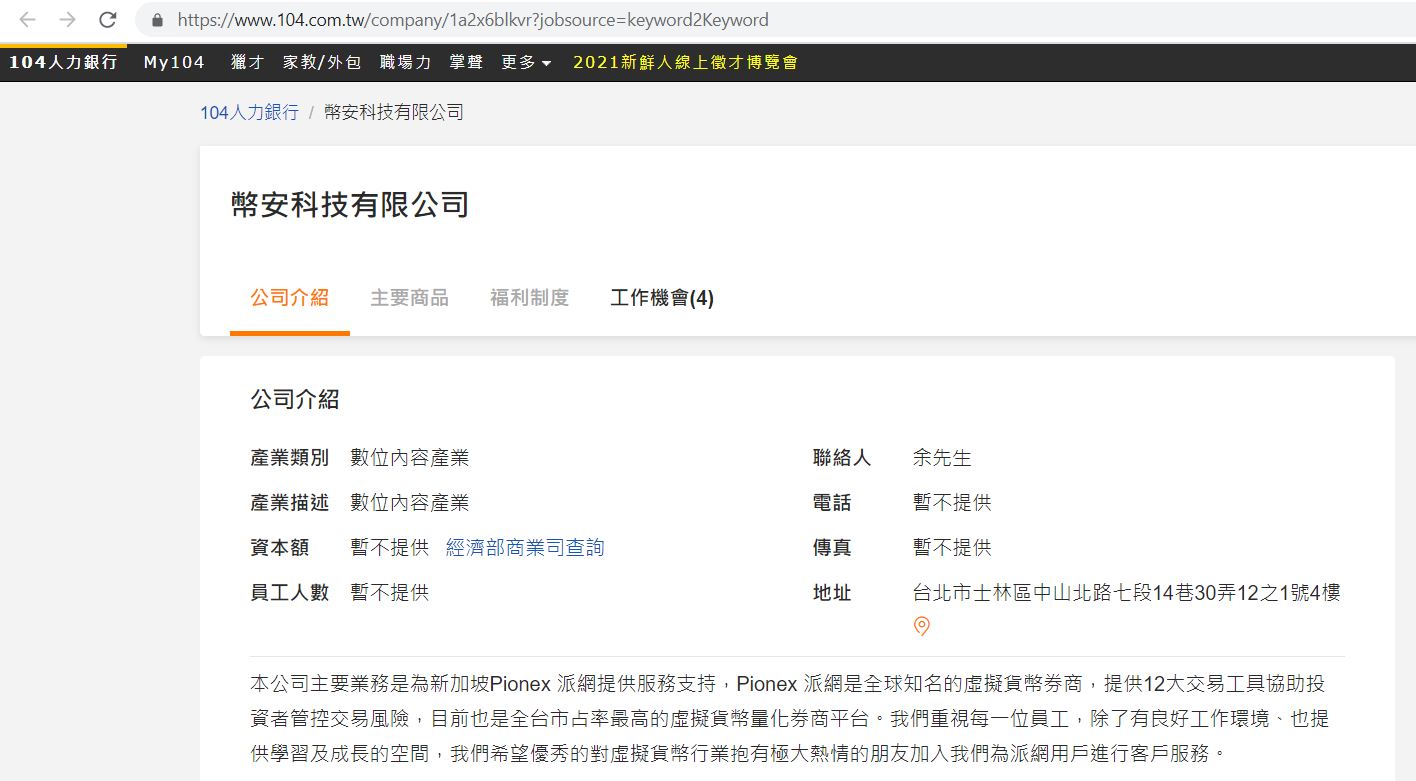Click the padlock site info icon
The image size is (1416, 781).
click(x=156, y=20)
